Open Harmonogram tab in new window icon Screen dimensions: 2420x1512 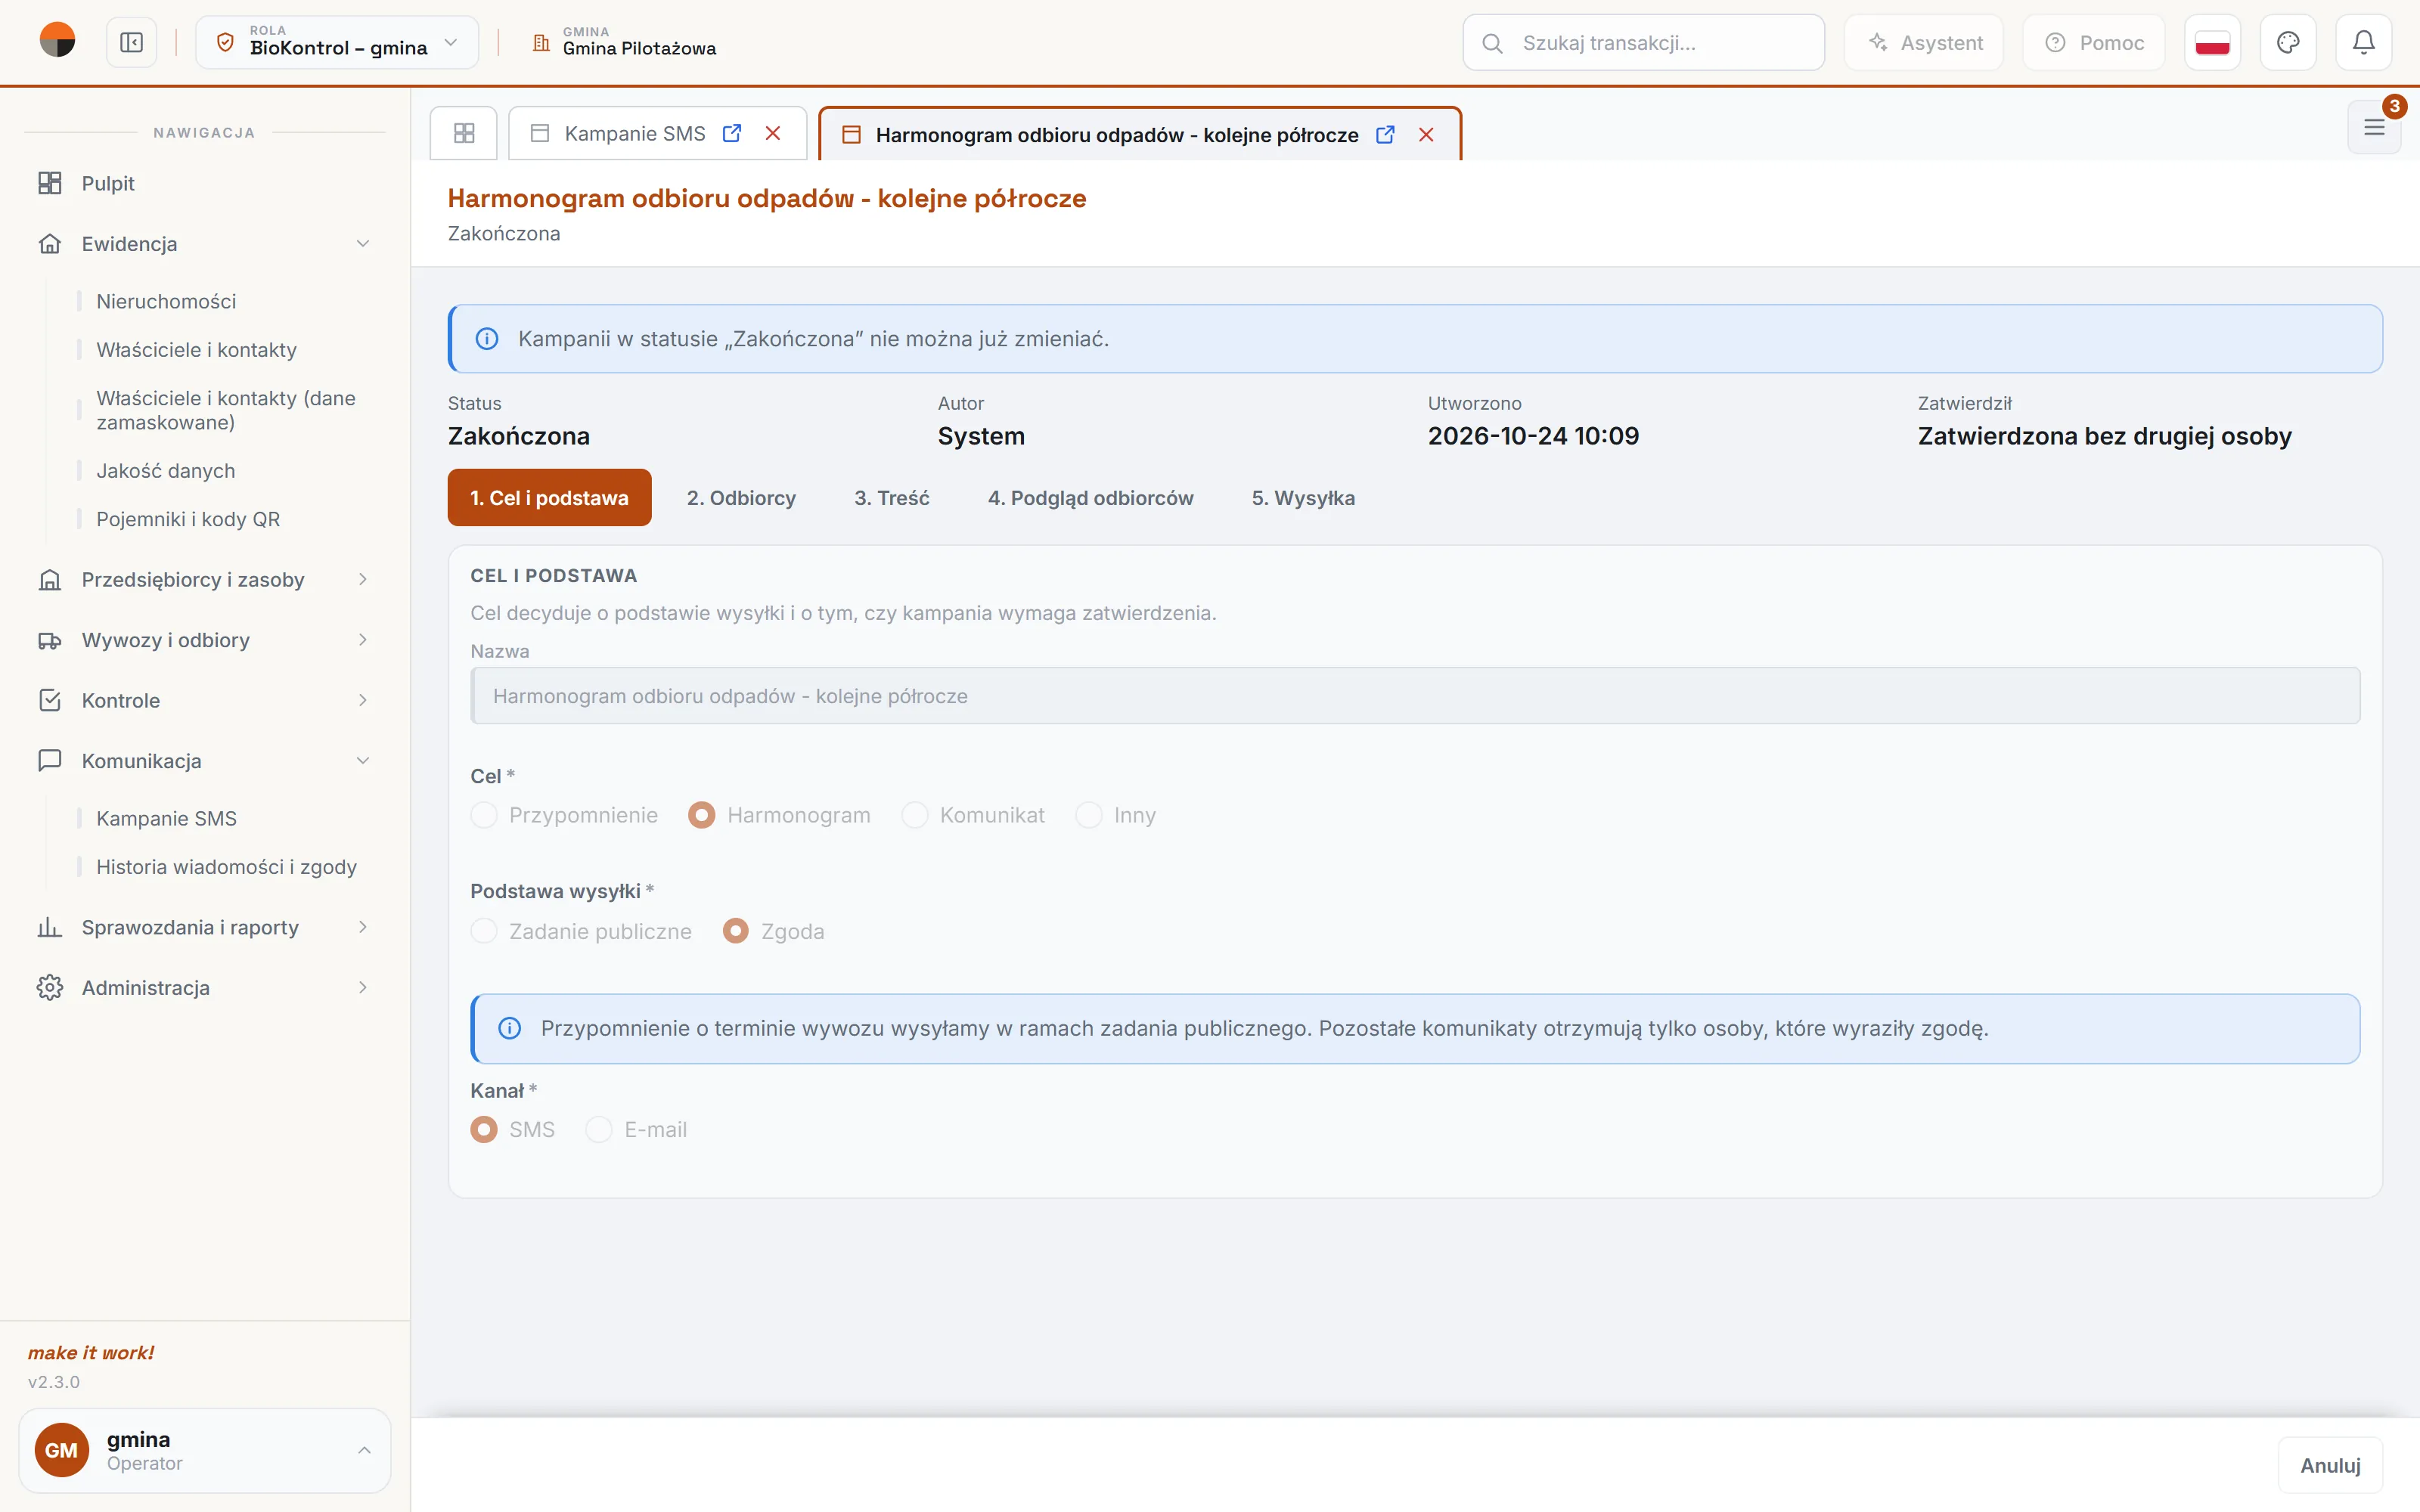pos(1385,134)
